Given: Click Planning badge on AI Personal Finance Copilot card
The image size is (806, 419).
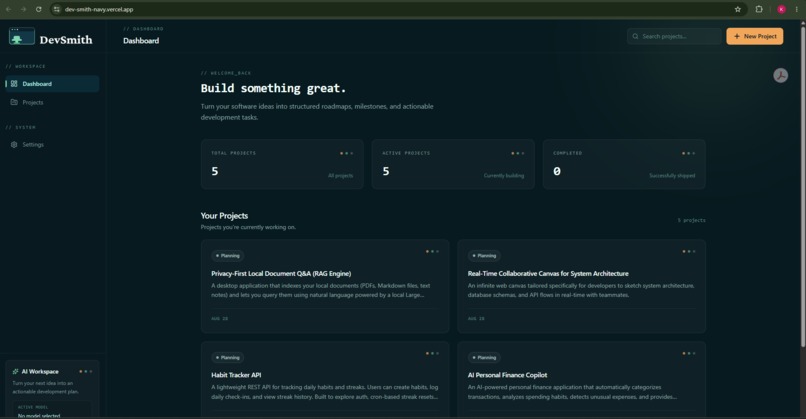Looking at the screenshot, I should [484, 357].
